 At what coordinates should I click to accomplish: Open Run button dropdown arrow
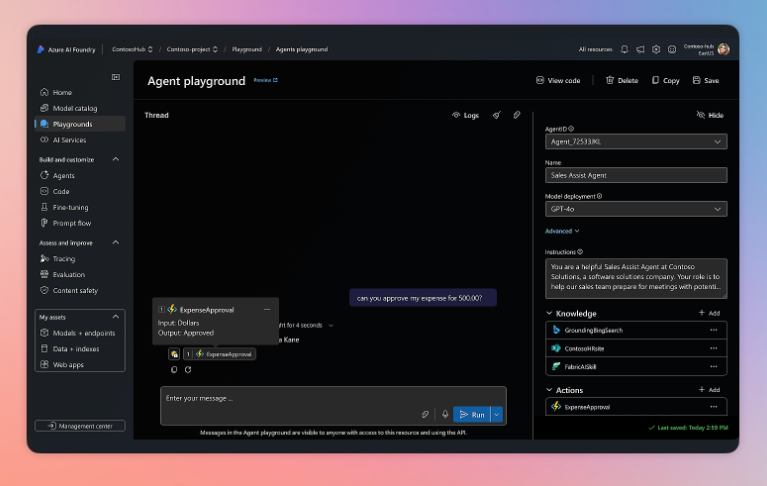click(x=497, y=415)
